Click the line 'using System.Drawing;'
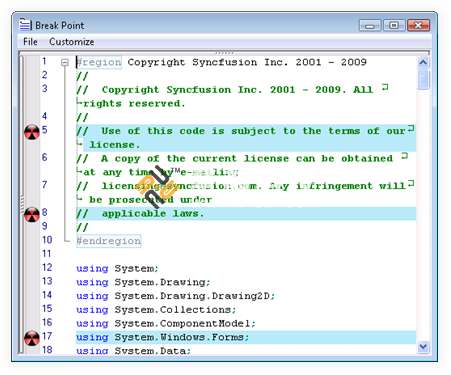This screenshot has width=451, height=375. 143,282
